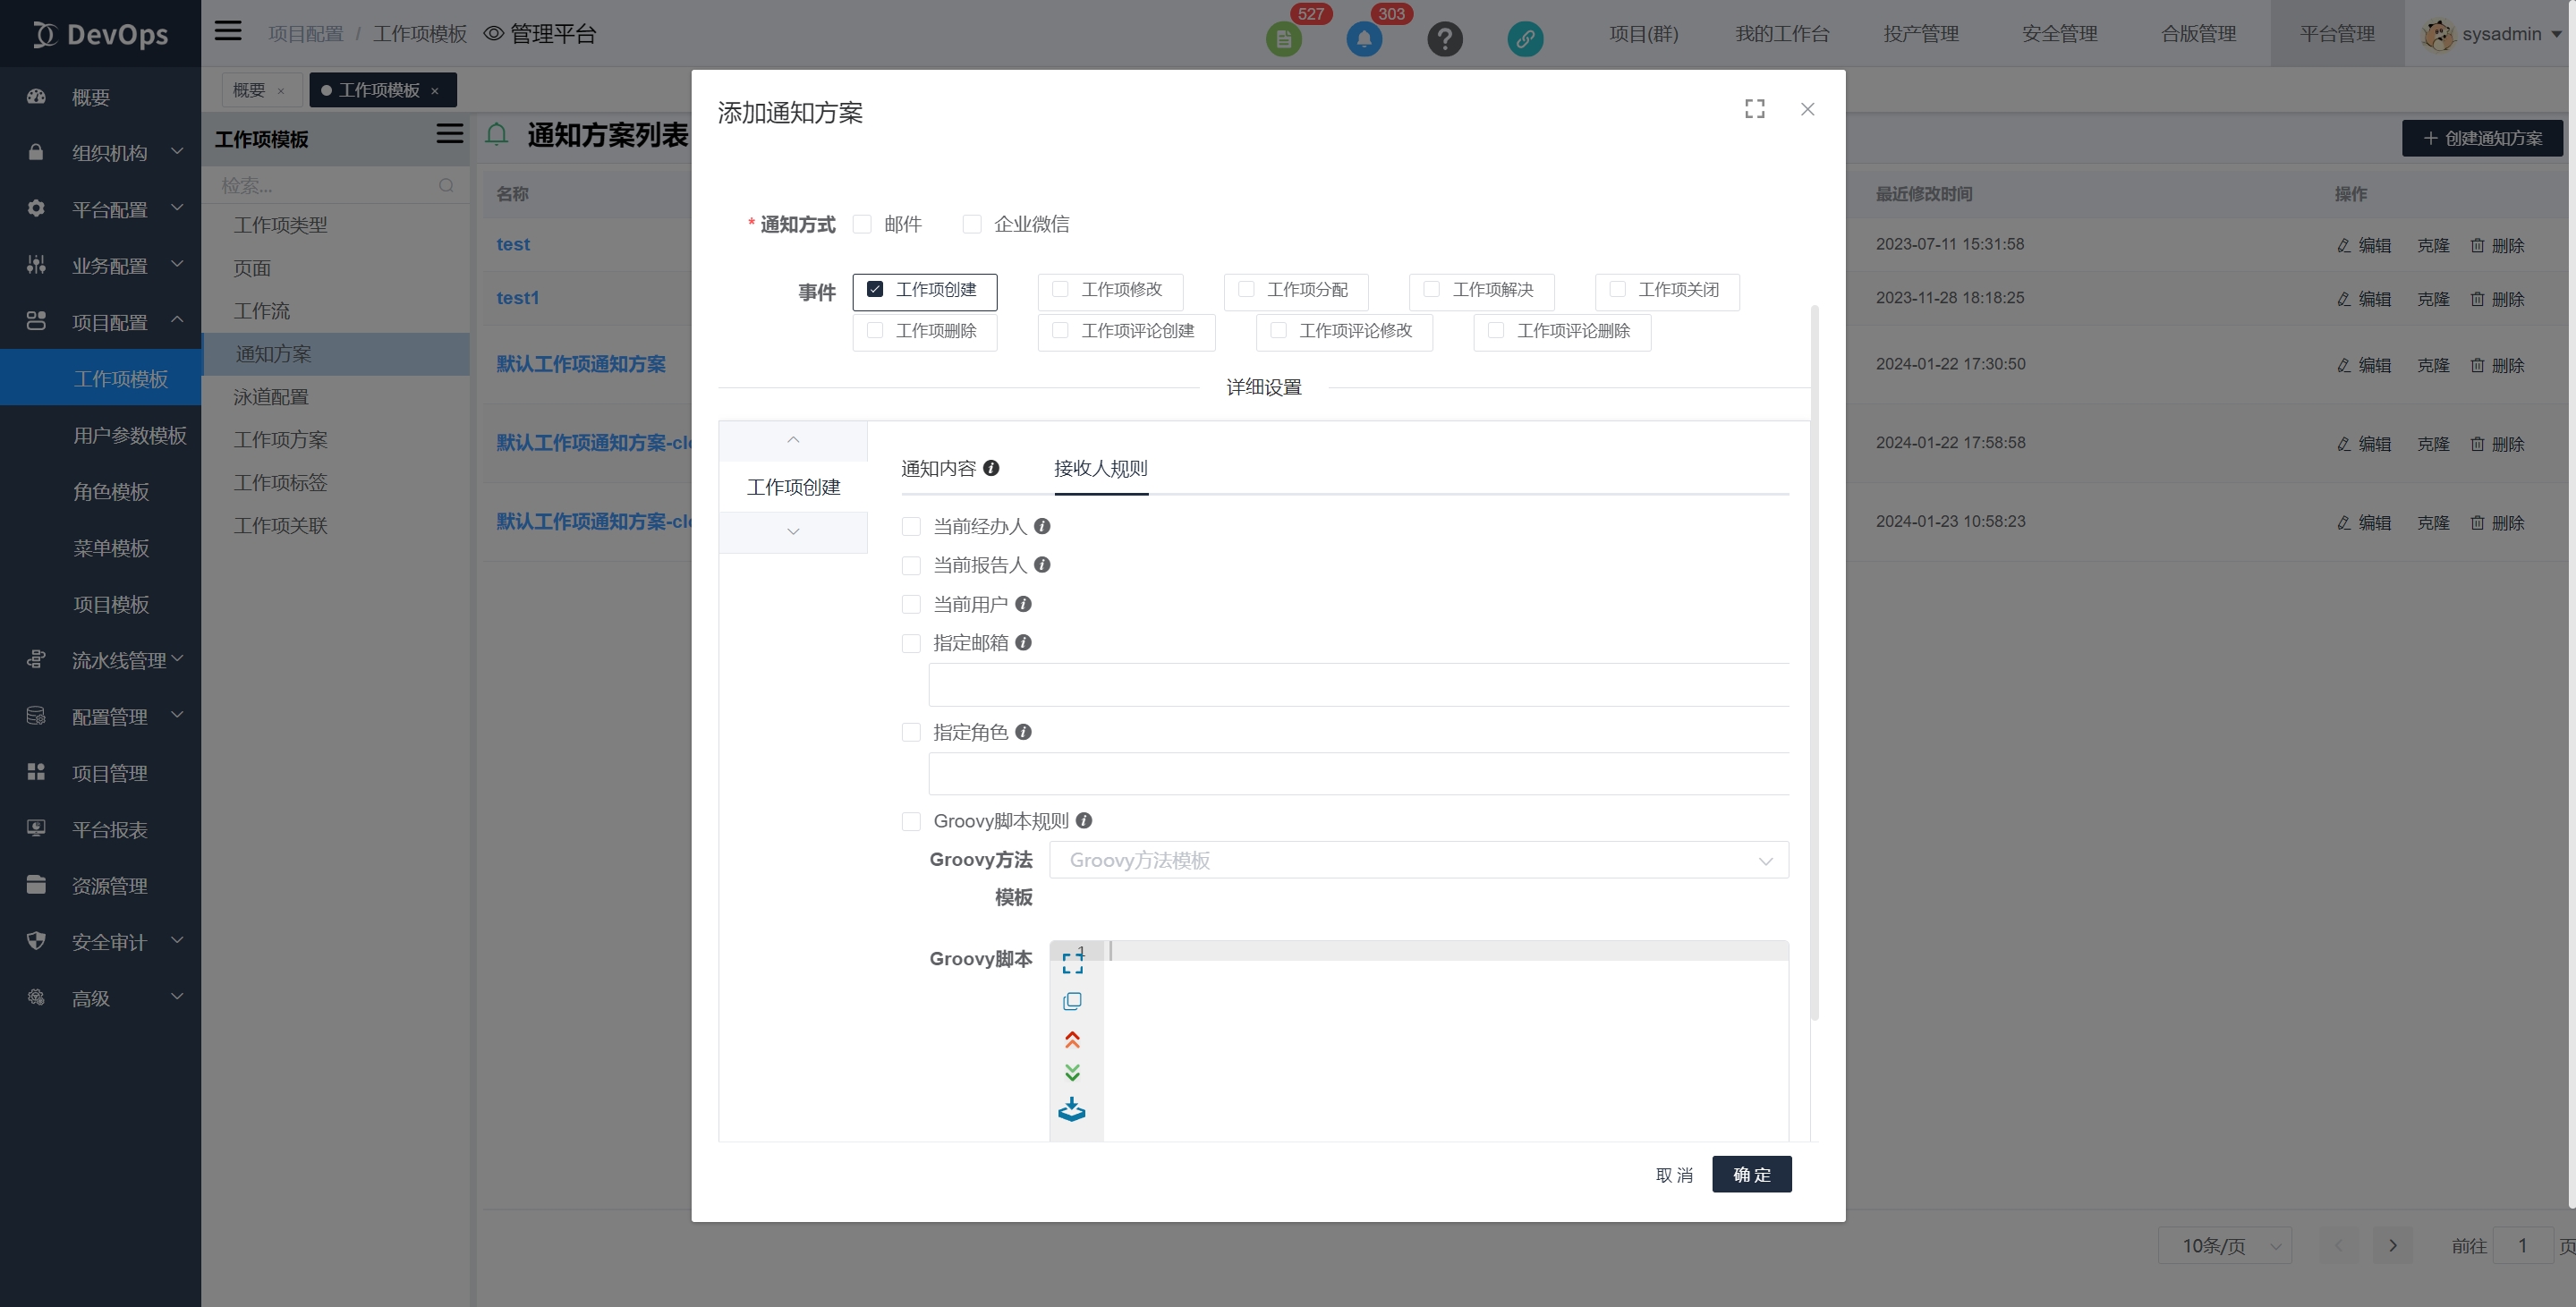Image resolution: width=2576 pixels, height=1307 pixels.
Task: Uncheck the 工作项创建 event checkbox
Action: [875, 289]
